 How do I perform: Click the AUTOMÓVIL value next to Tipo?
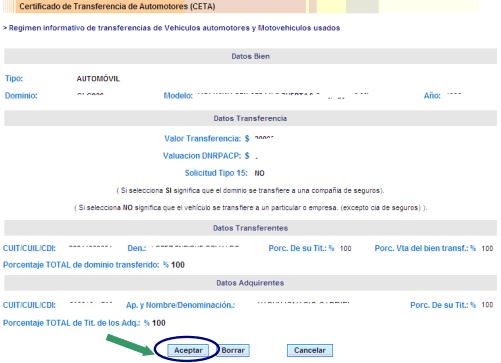[x=98, y=79]
